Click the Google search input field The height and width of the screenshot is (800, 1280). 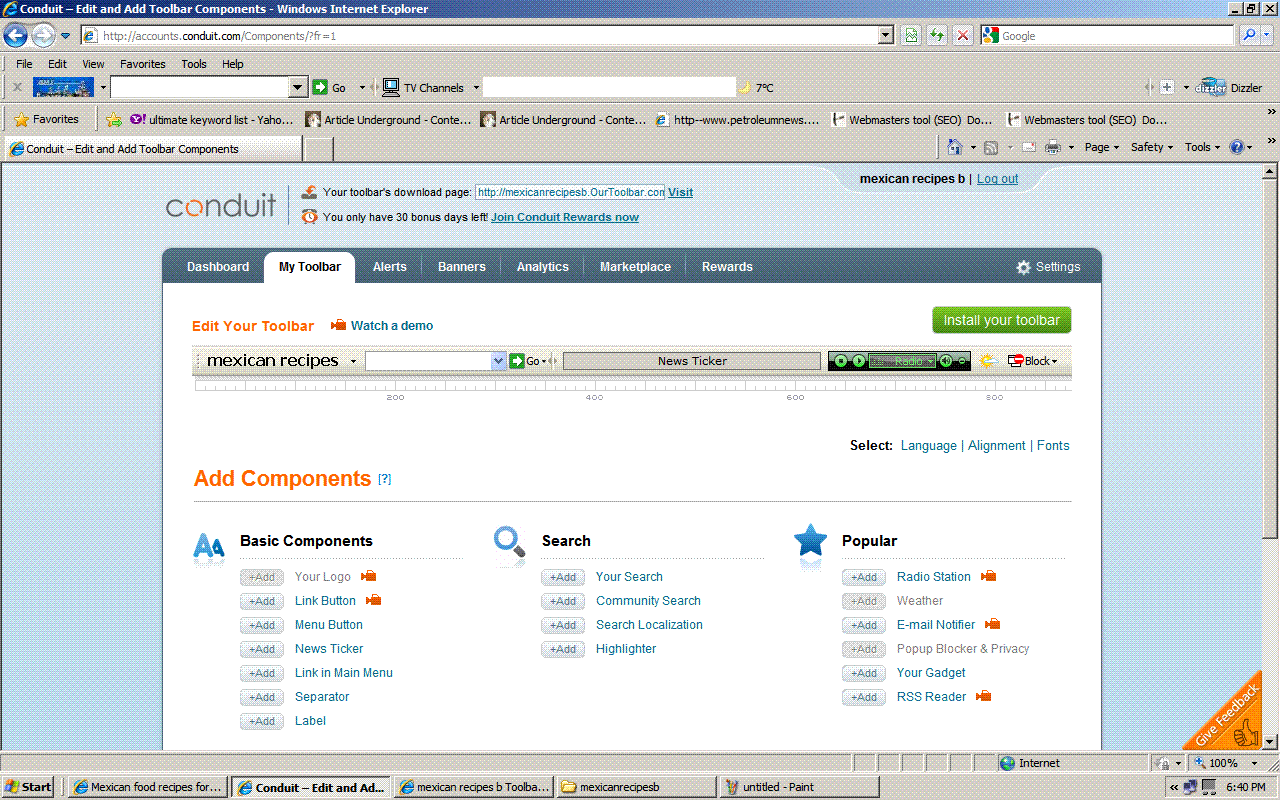tap(1108, 36)
